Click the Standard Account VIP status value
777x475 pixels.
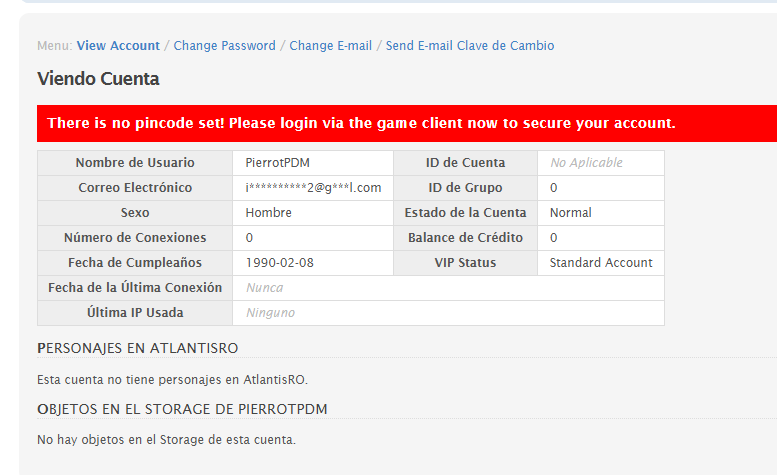click(601, 263)
